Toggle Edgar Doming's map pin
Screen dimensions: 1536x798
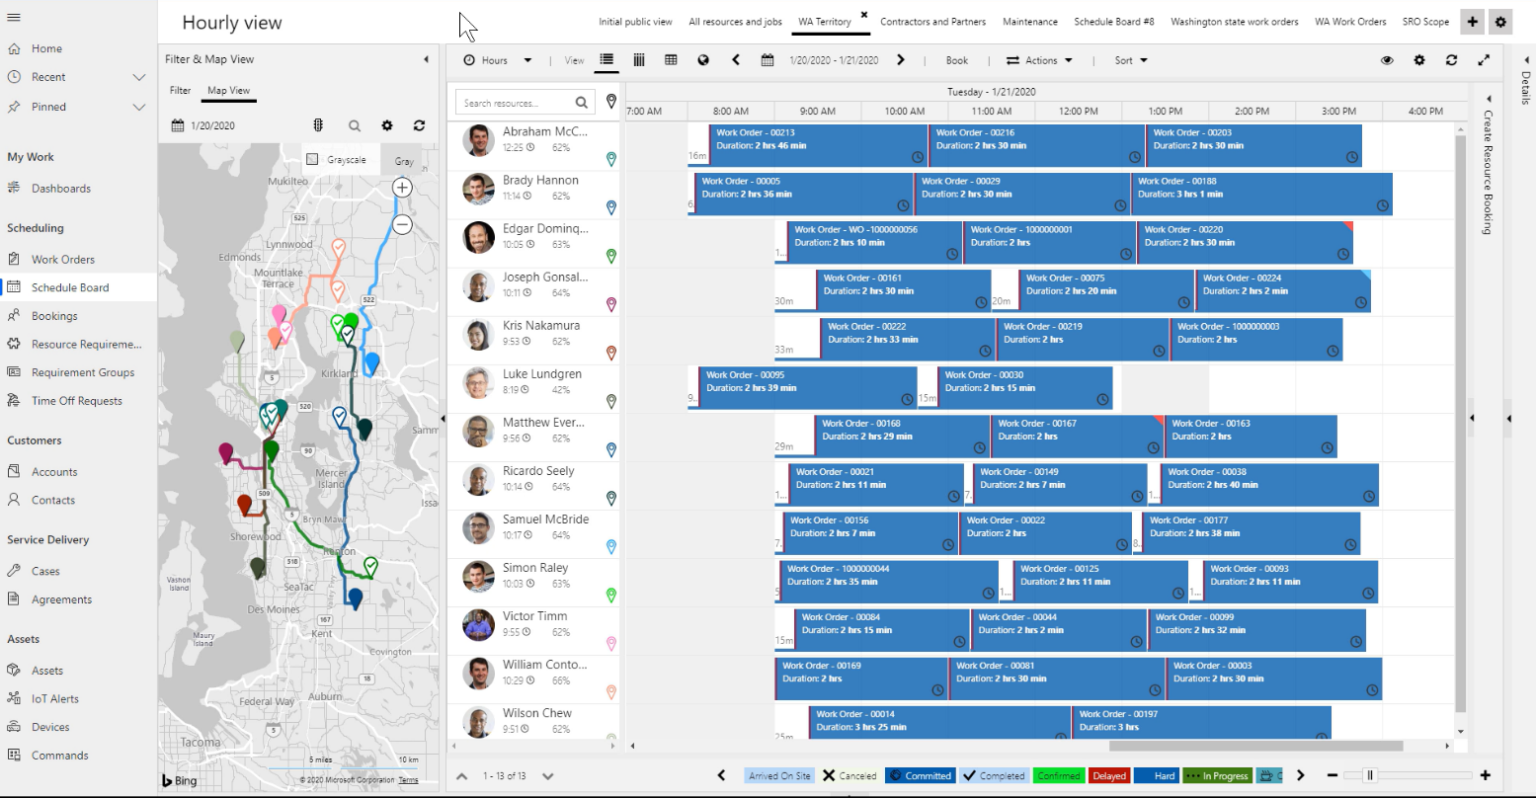click(x=611, y=256)
